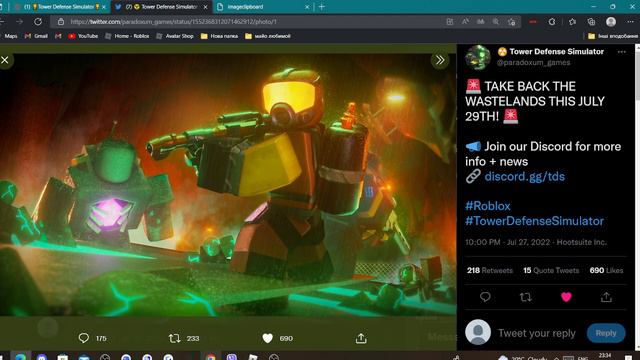640x360 pixels.
Task: Open the Home - Roblox bookmark
Action: (x=127, y=36)
